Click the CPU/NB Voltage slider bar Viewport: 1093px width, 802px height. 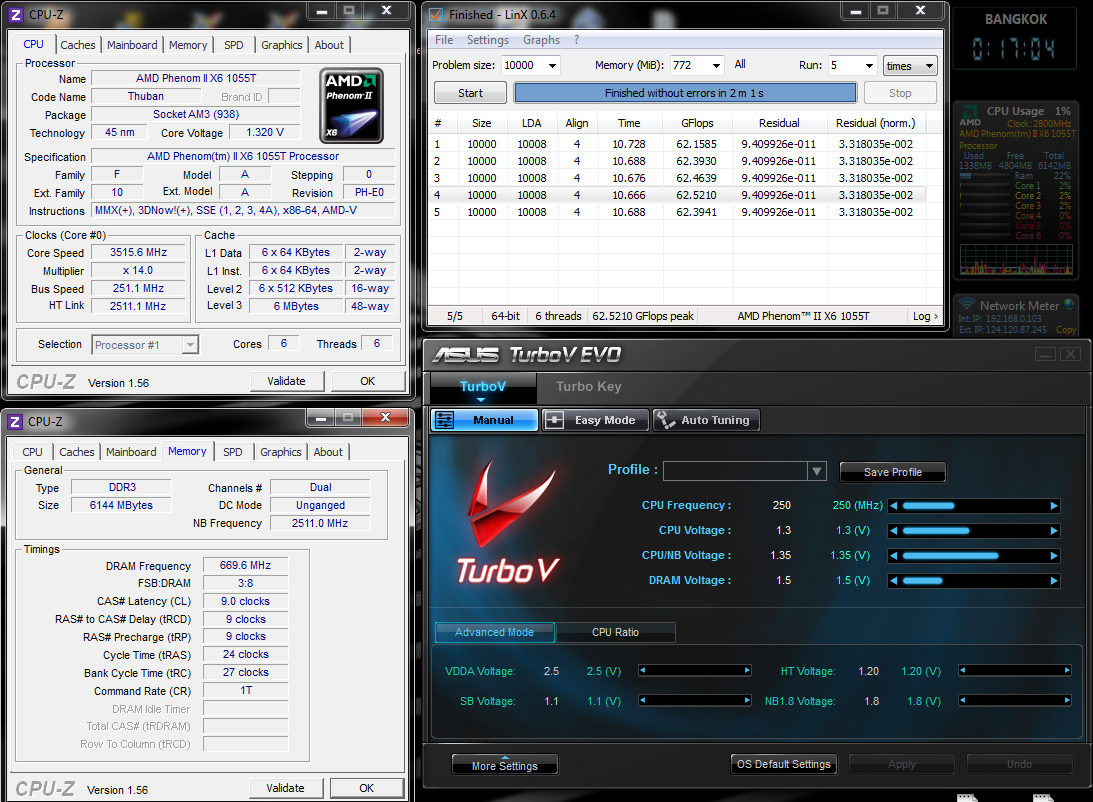pyautogui.click(x=973, y=556)
